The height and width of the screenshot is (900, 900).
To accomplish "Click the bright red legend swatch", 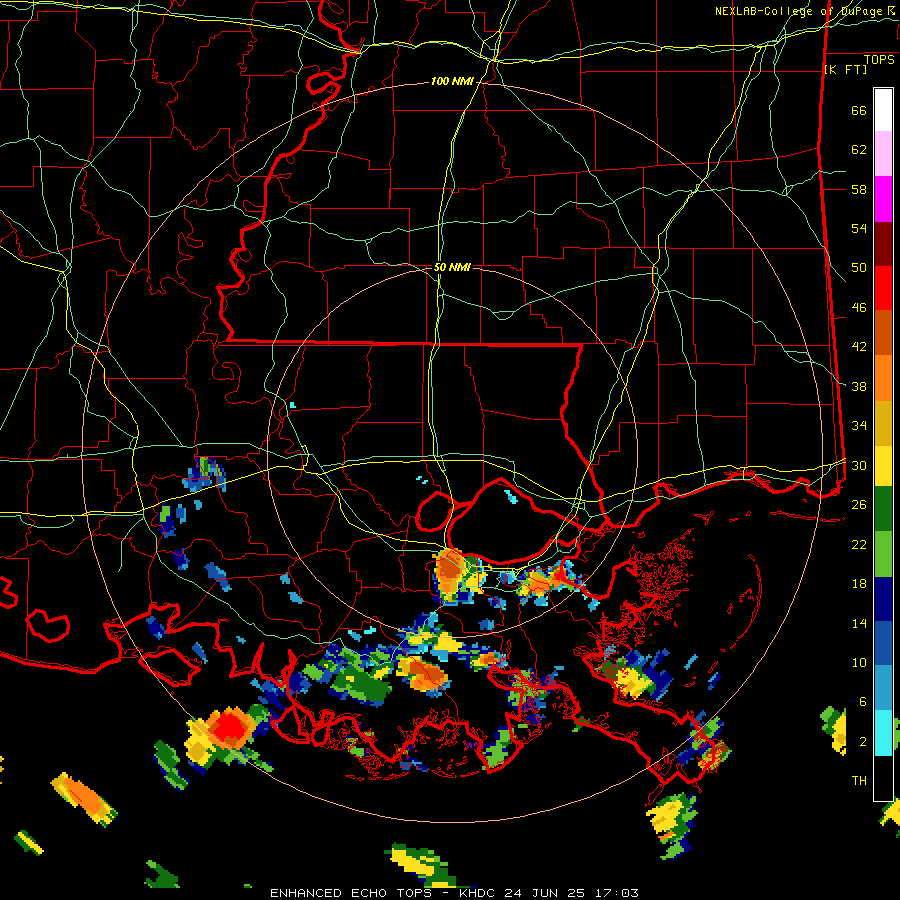I will [883, 288].
